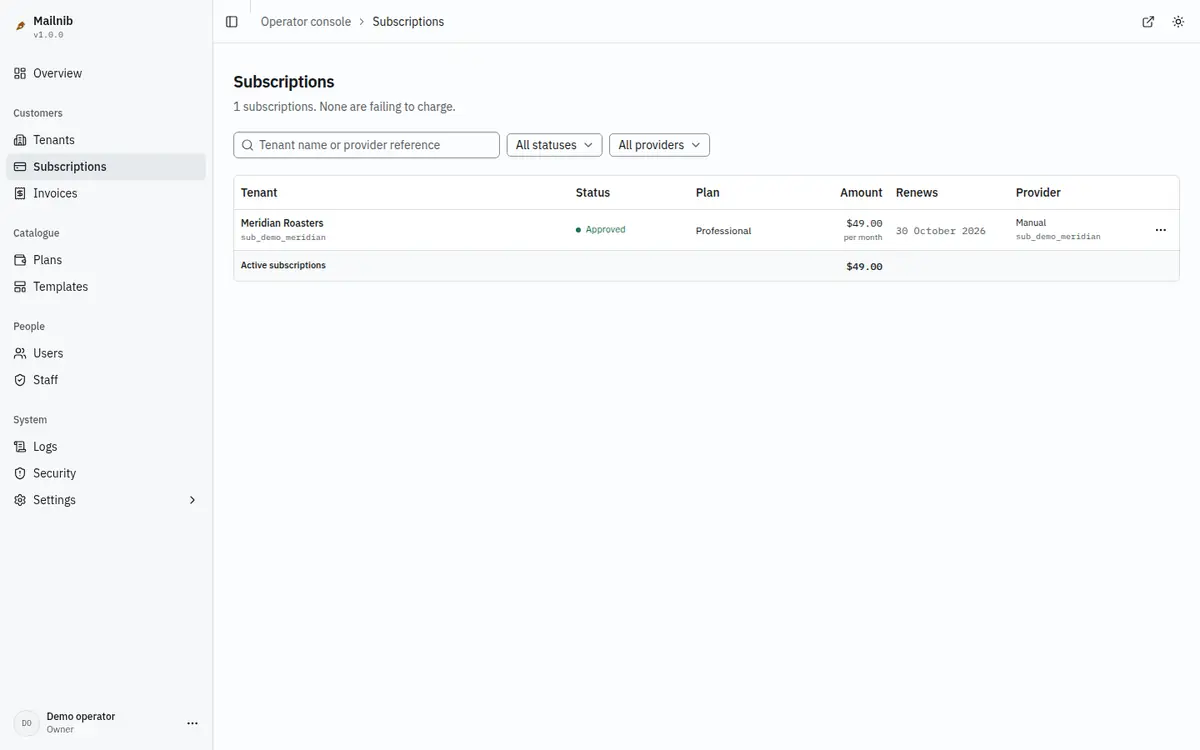
Task: Open Staff in sidebar
Action: [106, 380]
